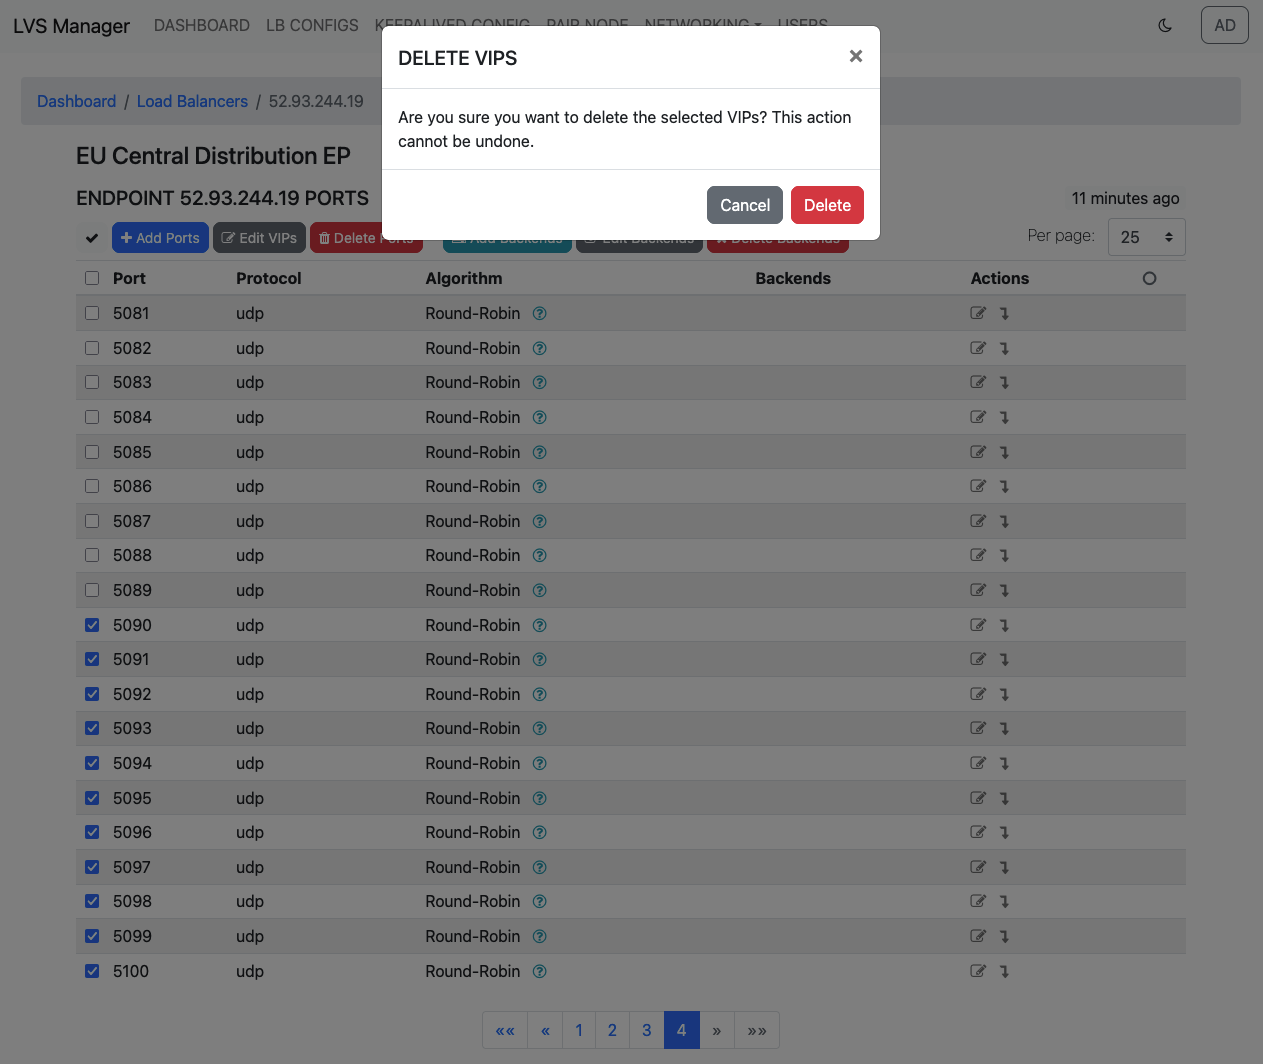Click the arrow icon for port 5081
The height and width of the screenshot is (1064, 1263).
click(1004, 313)
